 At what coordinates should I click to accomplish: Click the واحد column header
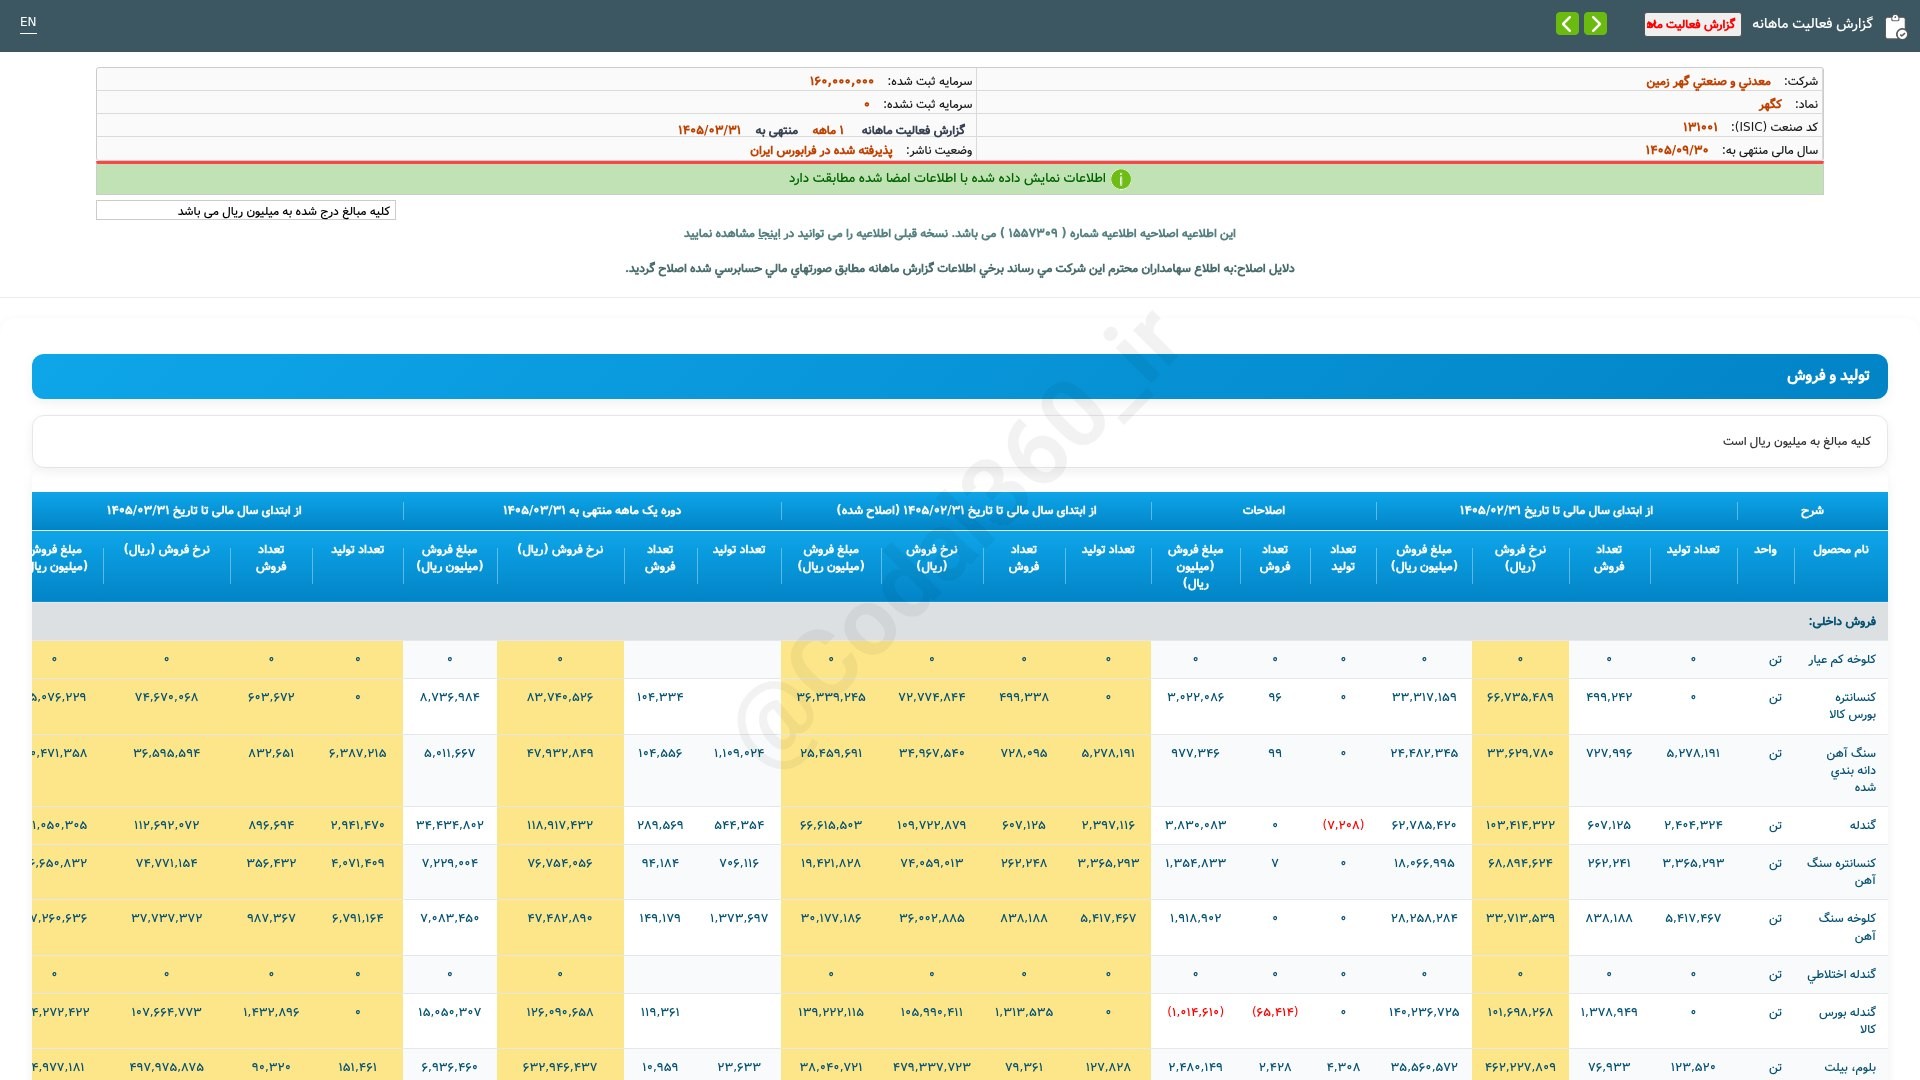[x=1765, y=550]
